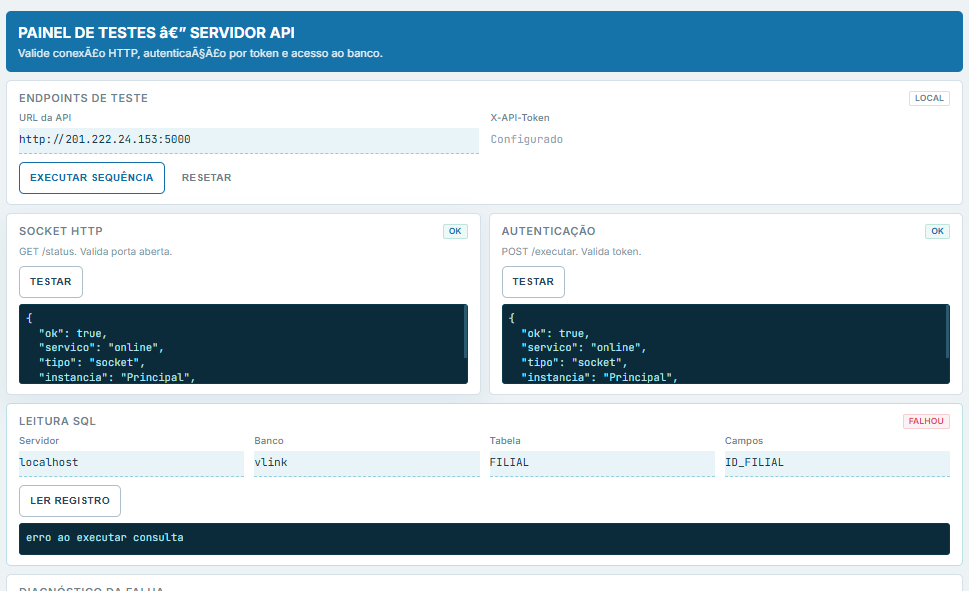Click the LOCAL badge in Endpoints de Teste
This screenshot has height=591, width=969.
[x=929, y=98]
